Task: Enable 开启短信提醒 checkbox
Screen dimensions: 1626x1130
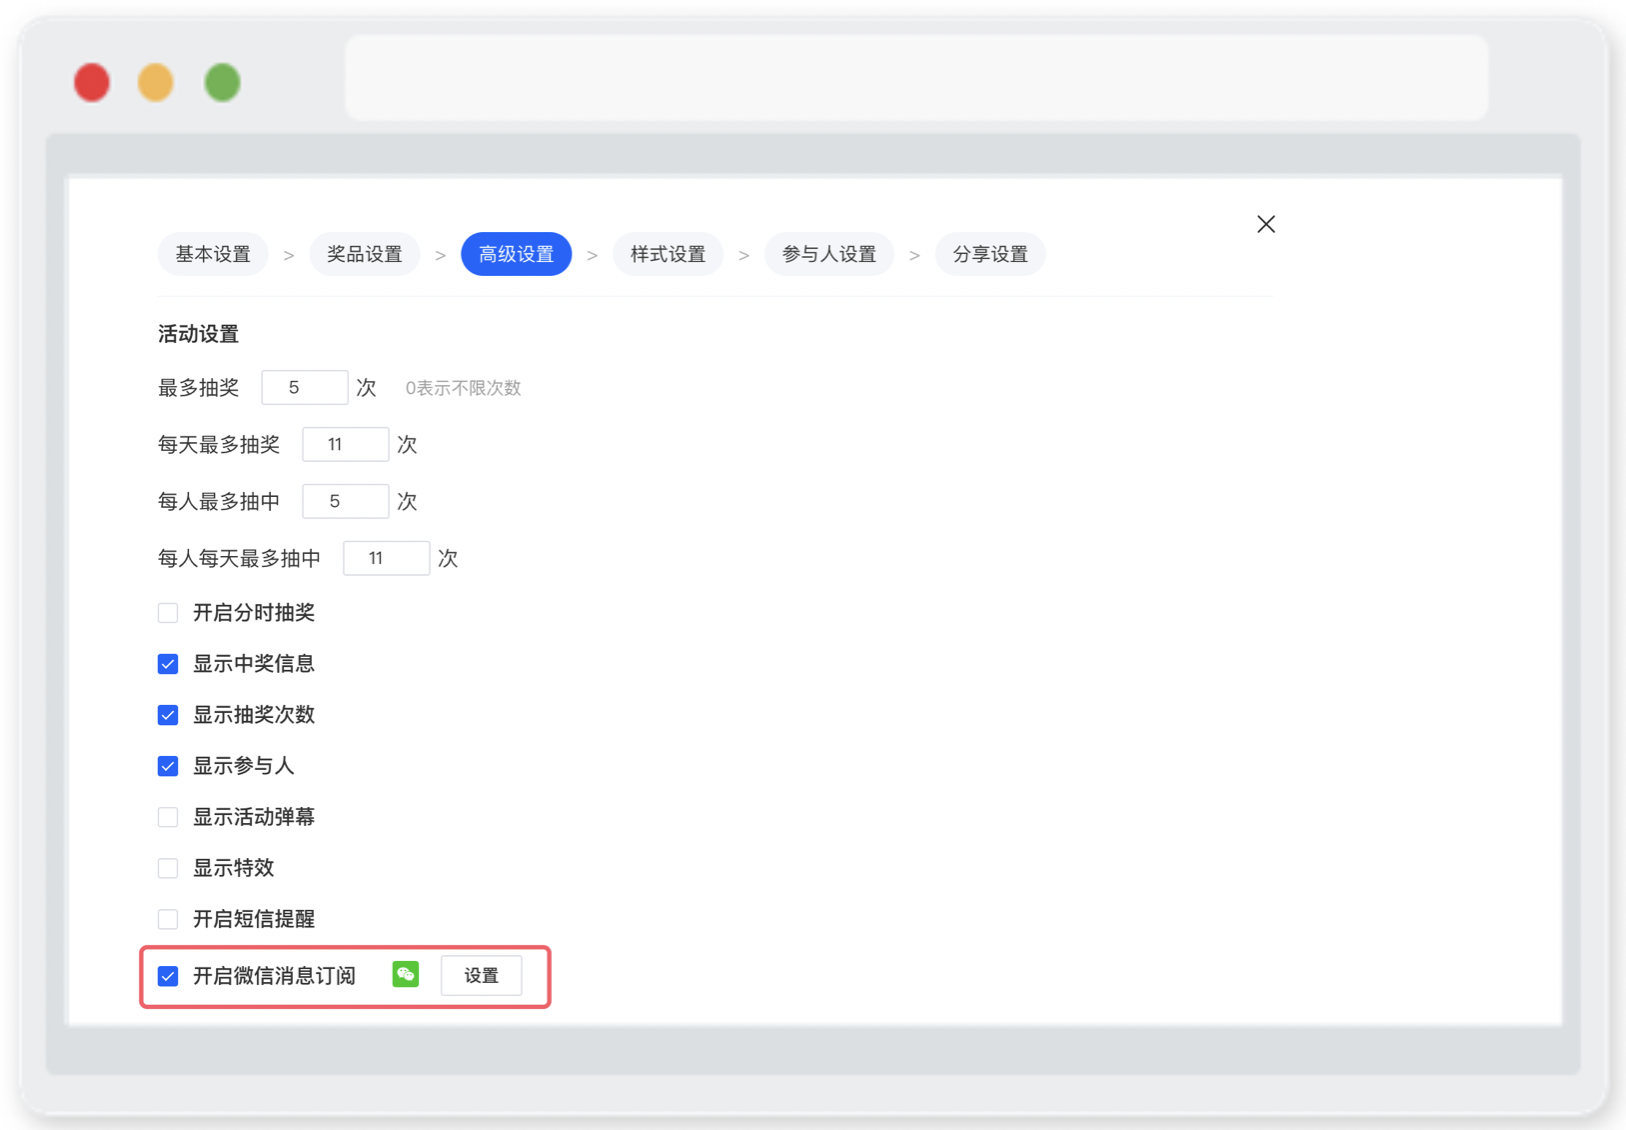Action: click(x=168, y=919)
